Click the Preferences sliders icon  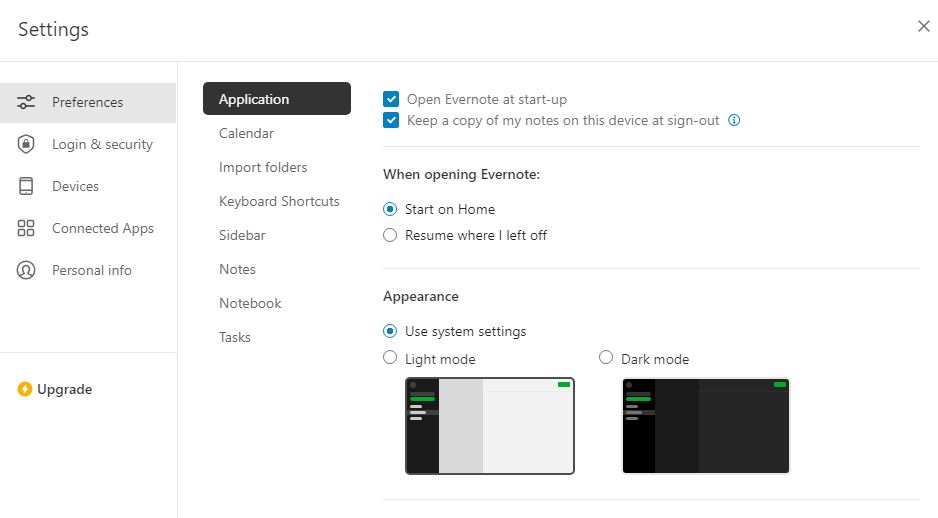point(26,102)
